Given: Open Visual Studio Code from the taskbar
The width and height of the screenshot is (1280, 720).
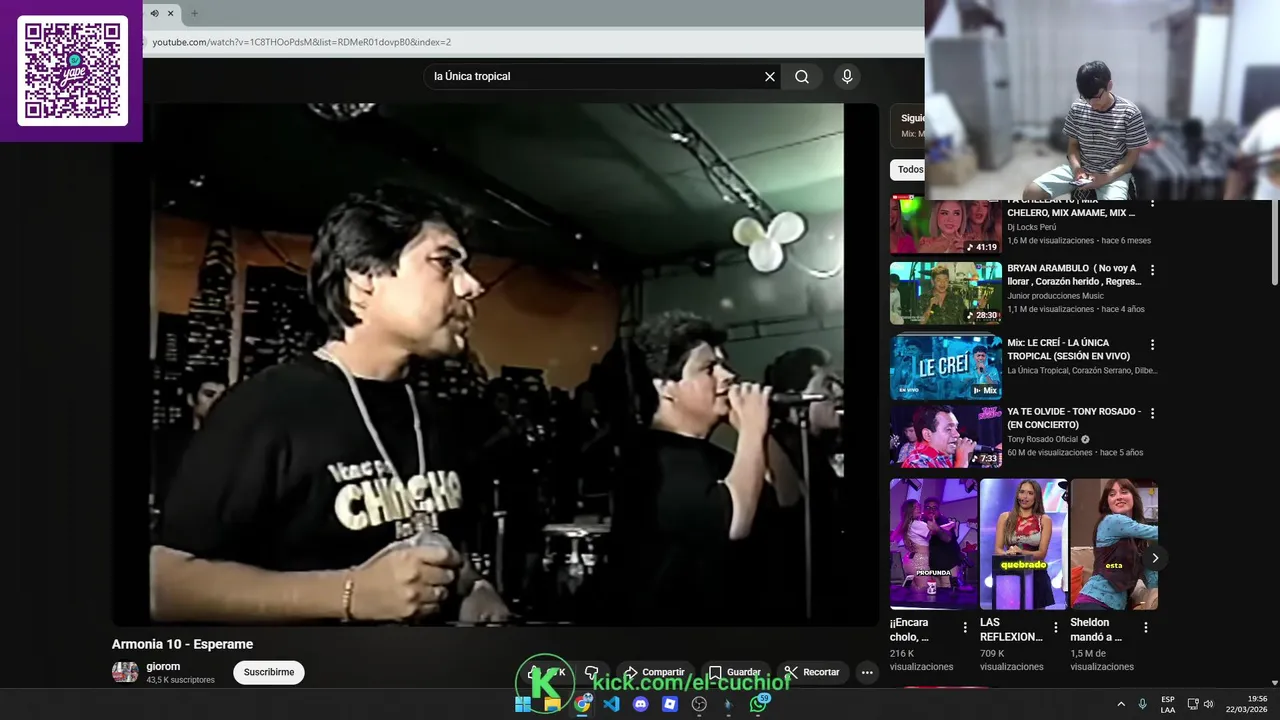Looking at the screenshot, I should (611, 704).
